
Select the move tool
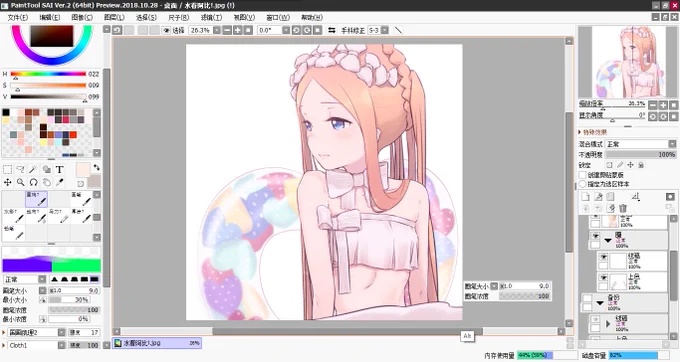[x=7, y=182]
